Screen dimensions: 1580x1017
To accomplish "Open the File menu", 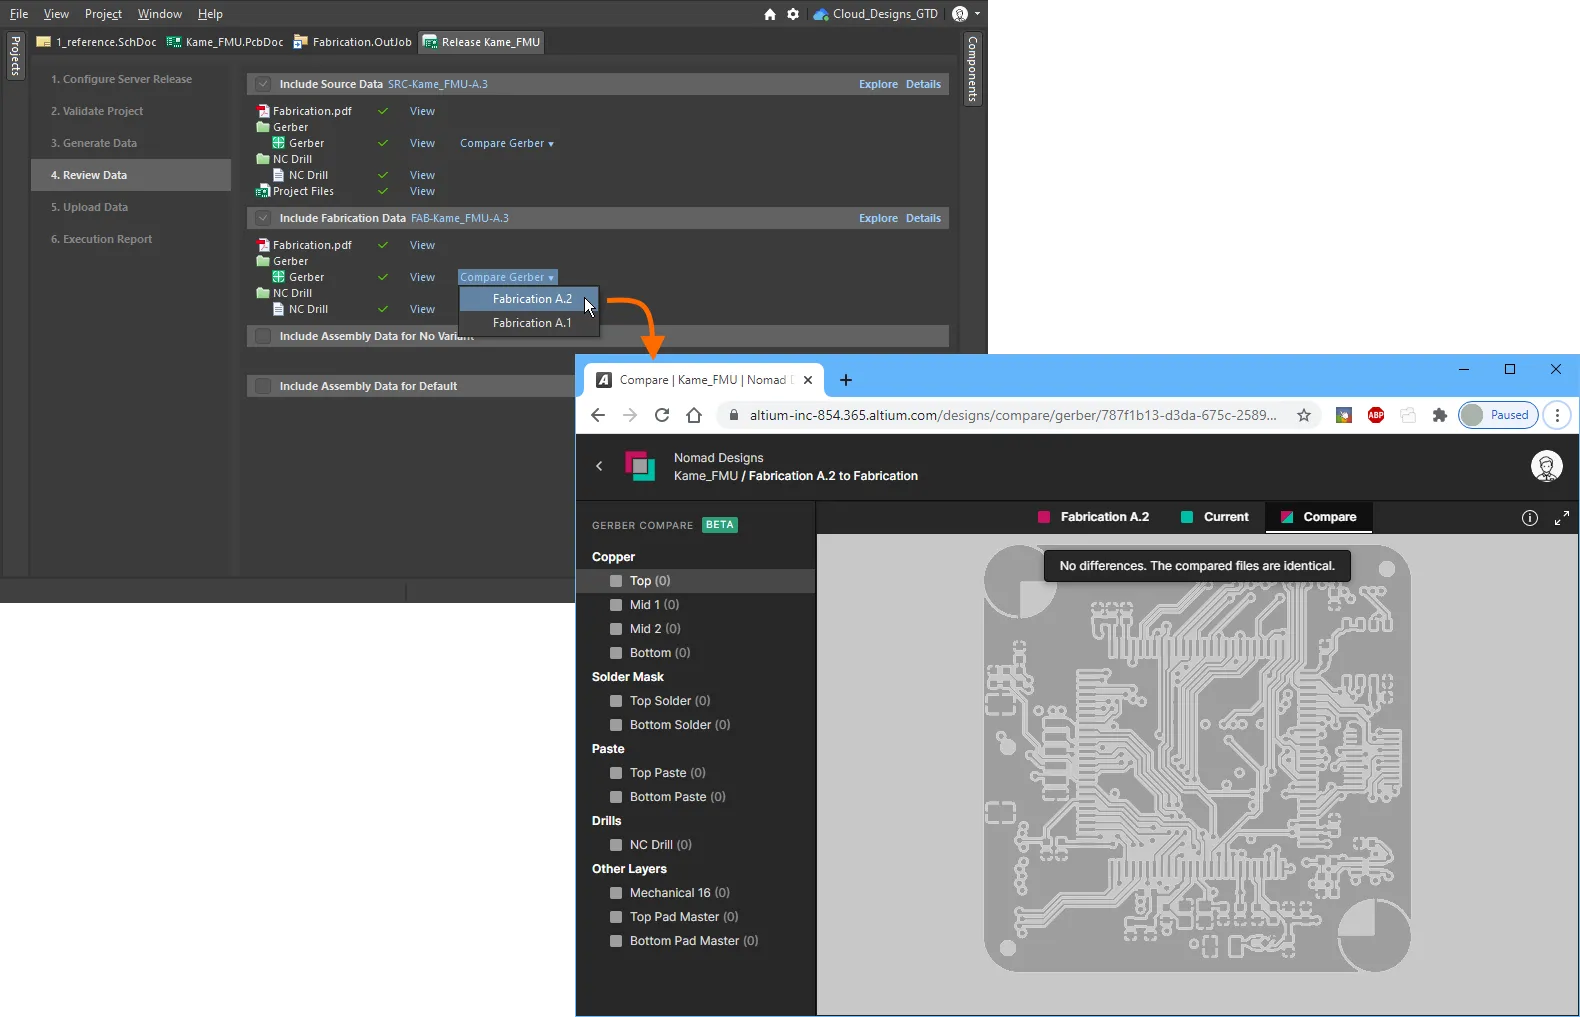I will click(19, 14).
